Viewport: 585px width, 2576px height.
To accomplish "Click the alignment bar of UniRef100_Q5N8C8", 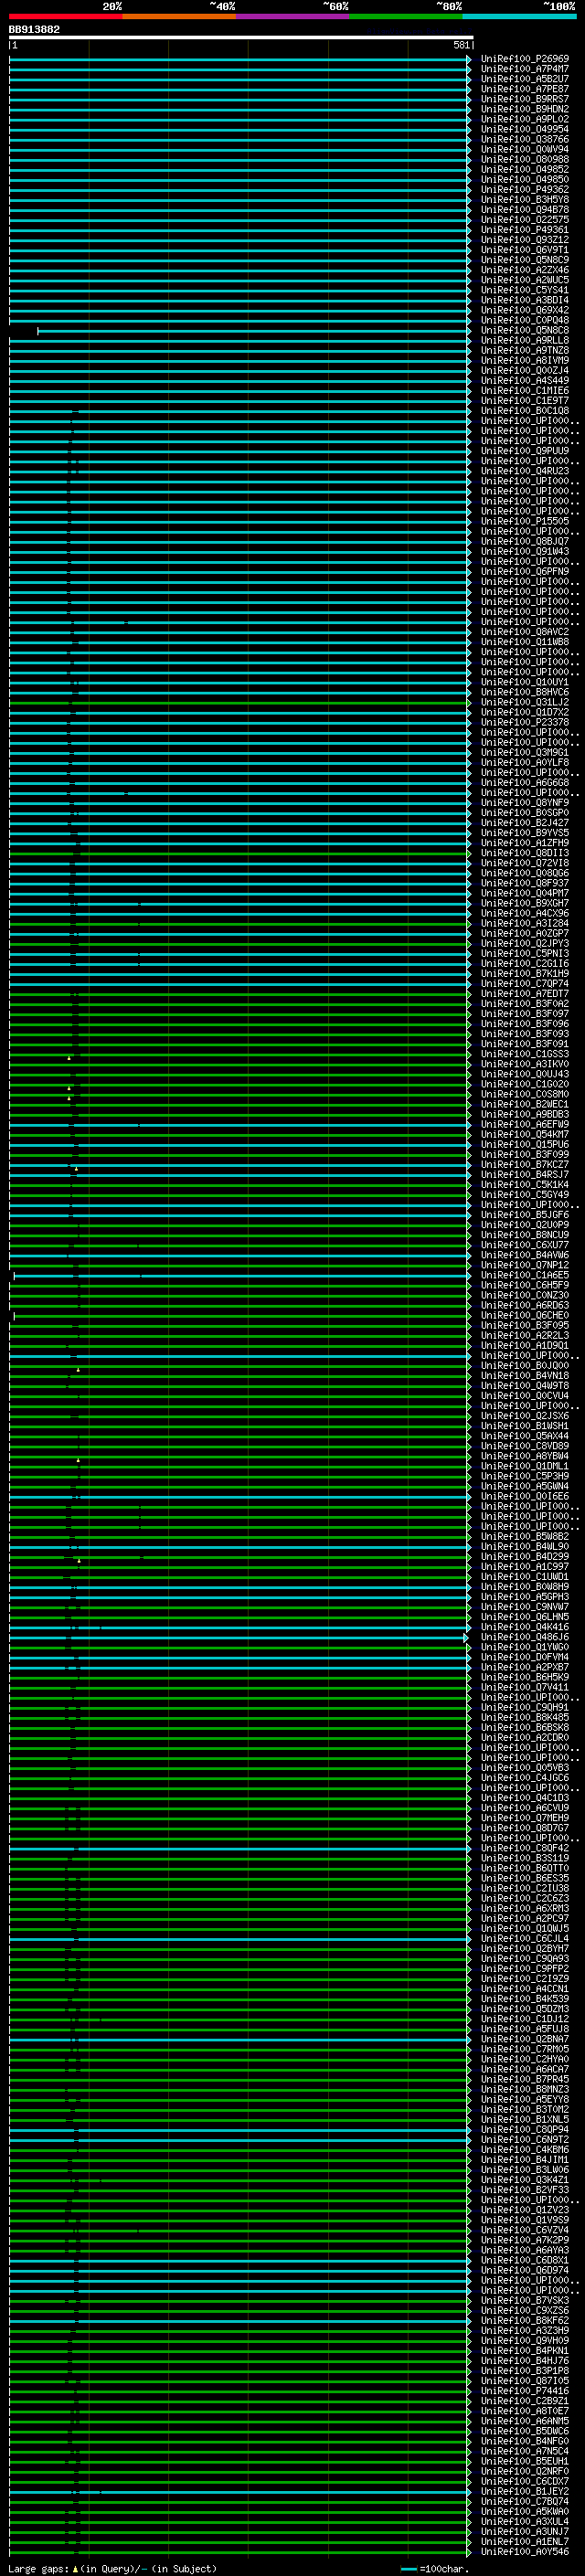I will (253, 331).
